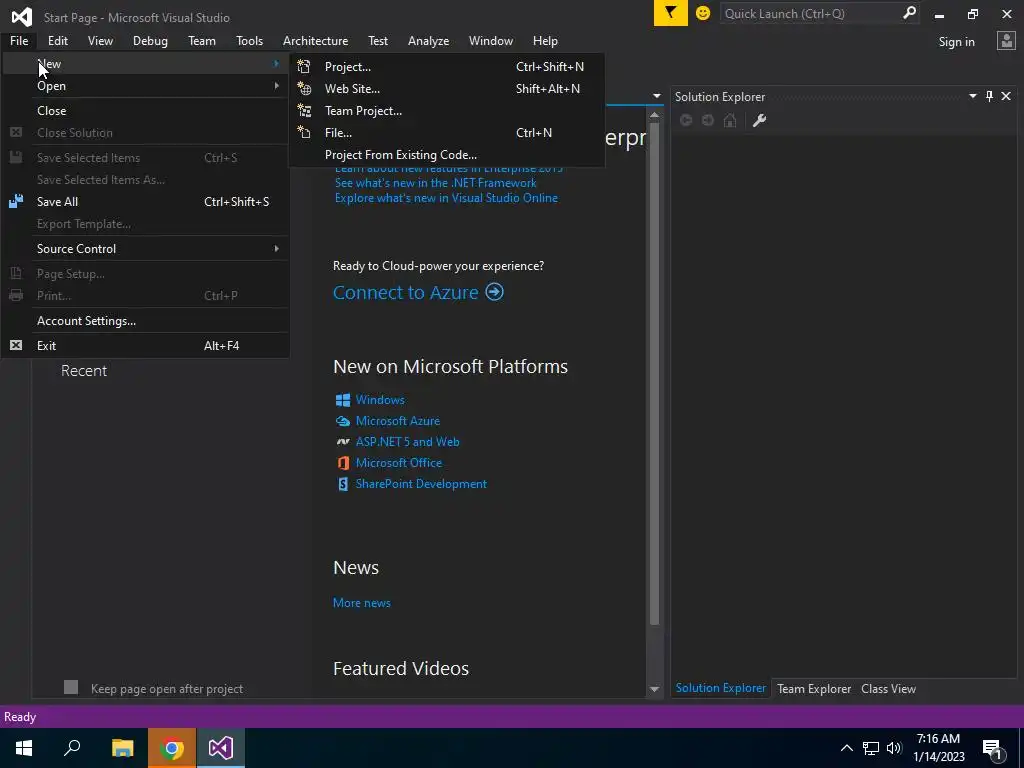The image size is (1024, 768).
Task: Choose Team Project... from the New submenu
Action: click(446, 111)
